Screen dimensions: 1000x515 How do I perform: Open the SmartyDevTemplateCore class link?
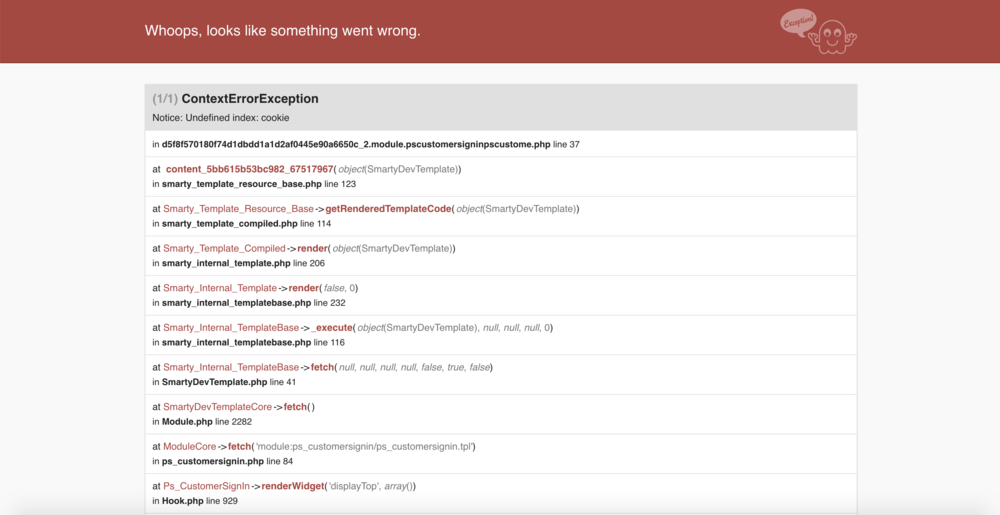pyautogui.click(x=217, y=407)
